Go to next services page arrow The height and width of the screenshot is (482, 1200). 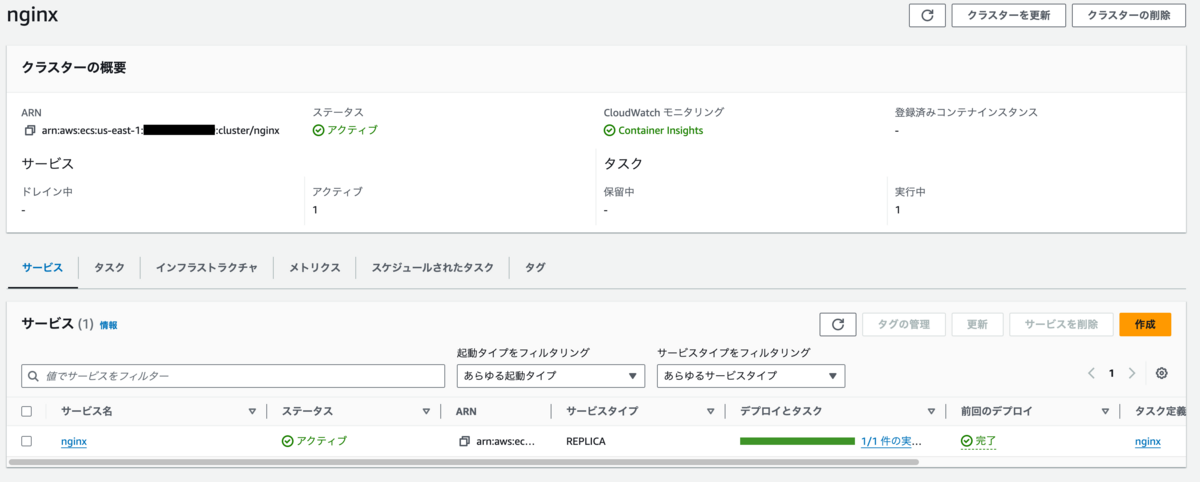pos(1131,373)
